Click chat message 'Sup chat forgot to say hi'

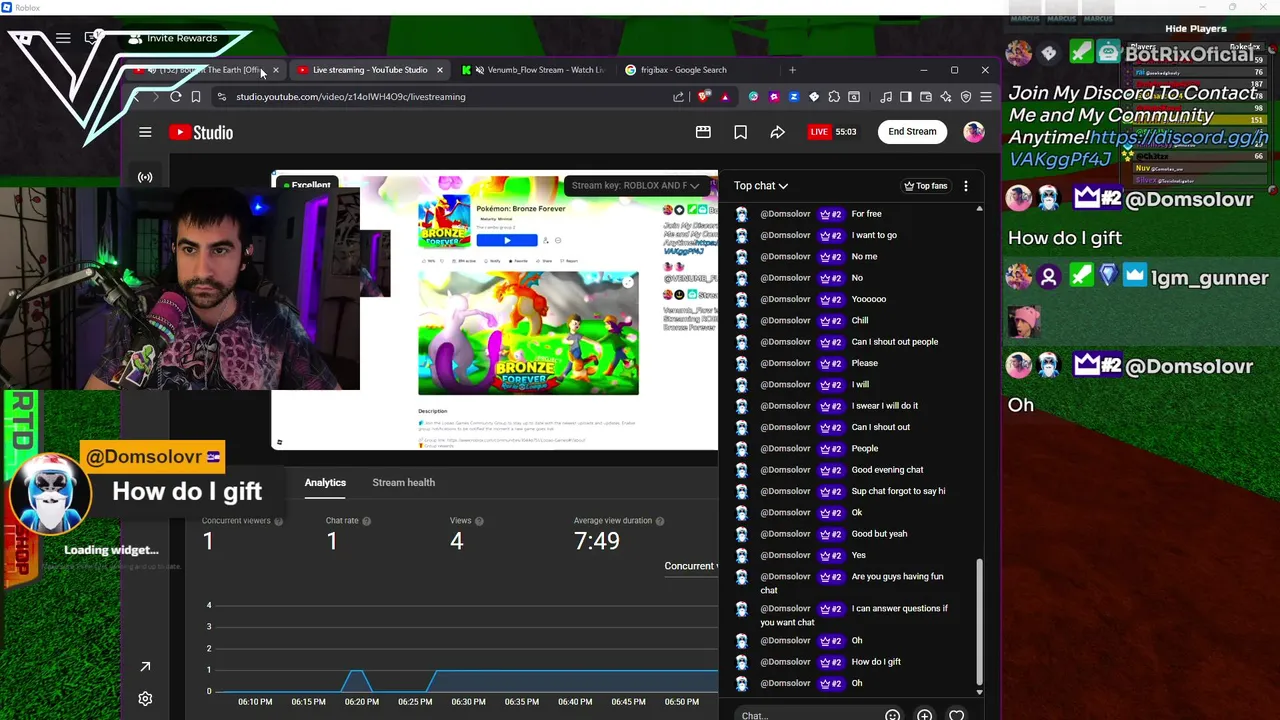point(898,491)
